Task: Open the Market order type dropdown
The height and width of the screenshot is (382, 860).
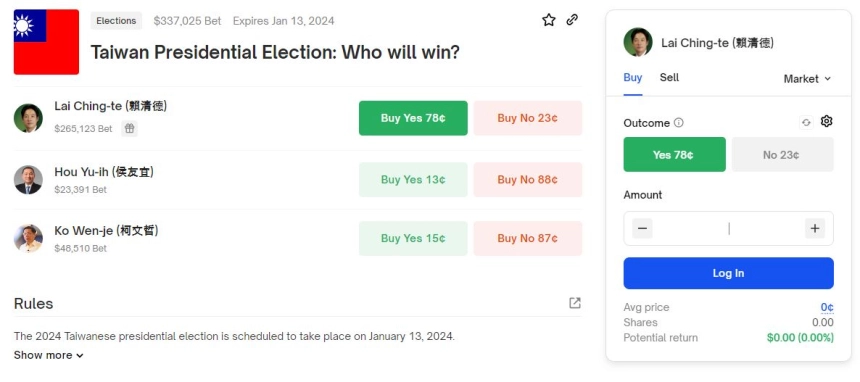Action: coord(807,79)
